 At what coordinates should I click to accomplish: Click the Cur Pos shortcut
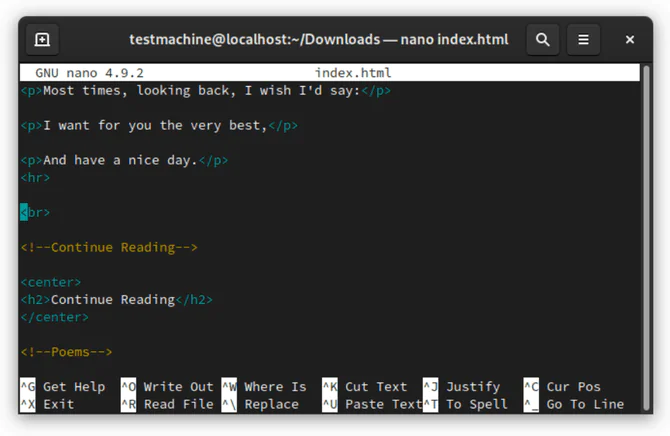click(x=574, y=387)
